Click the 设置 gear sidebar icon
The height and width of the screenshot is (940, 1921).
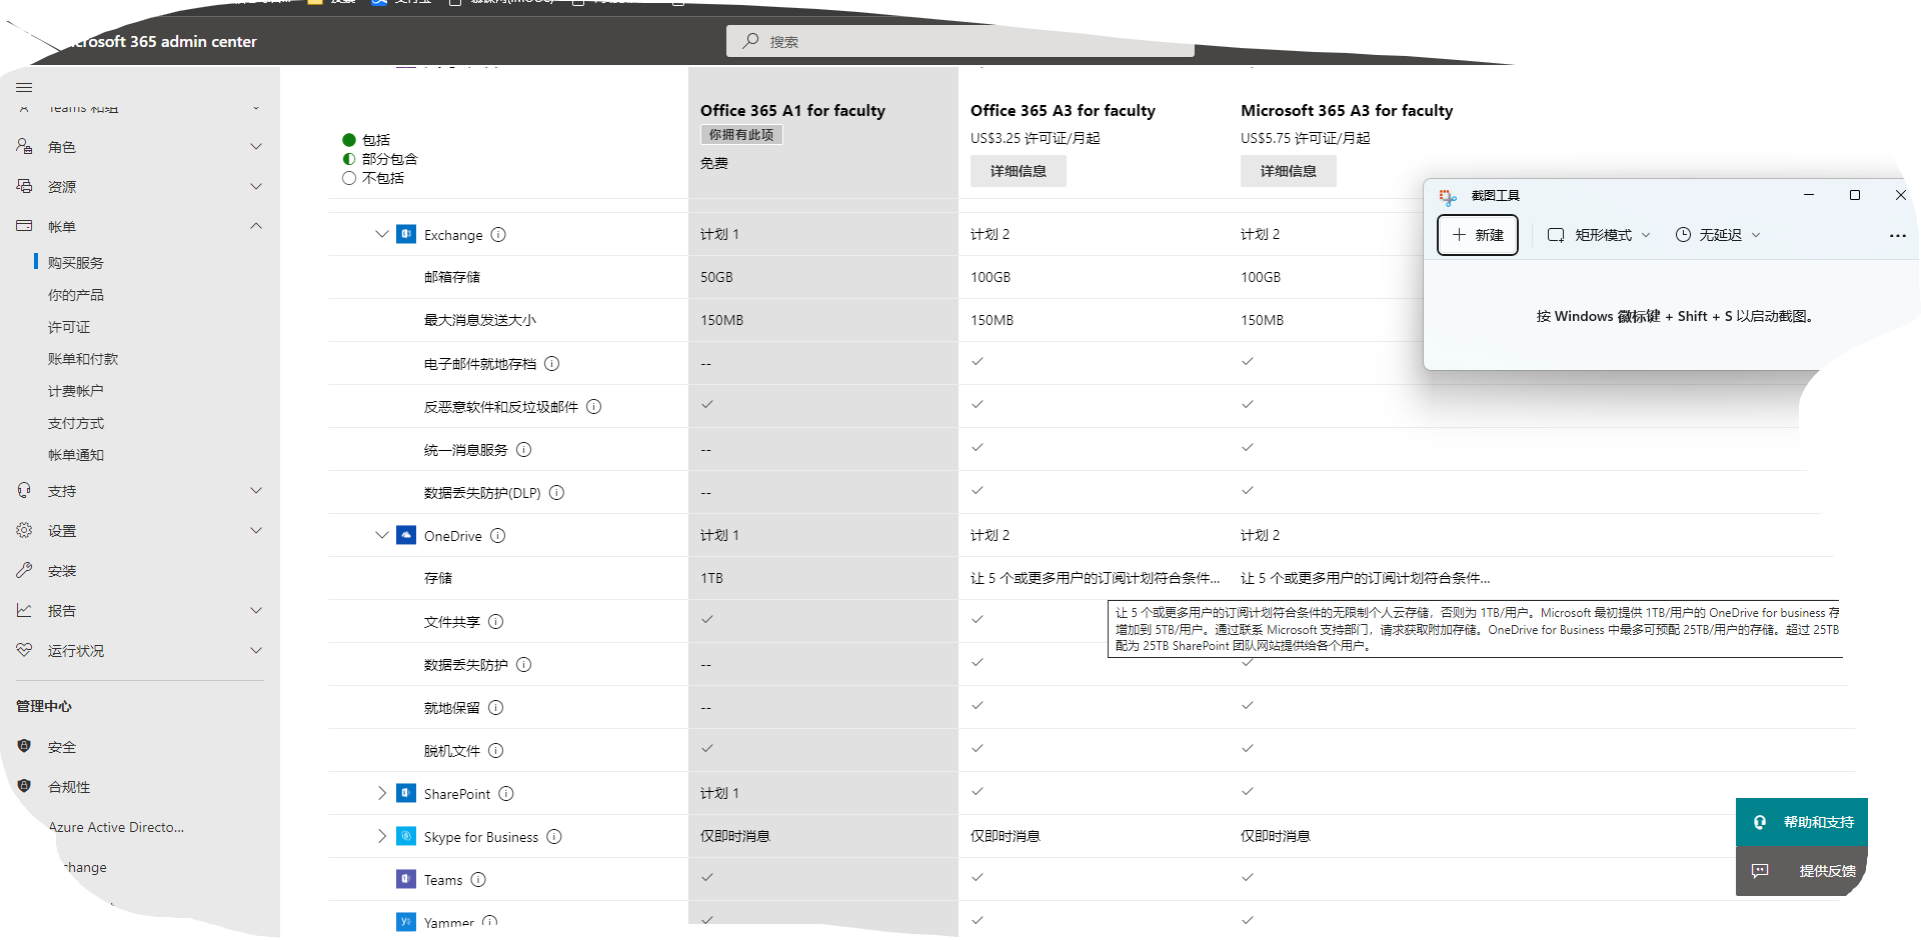pos(24,530)
